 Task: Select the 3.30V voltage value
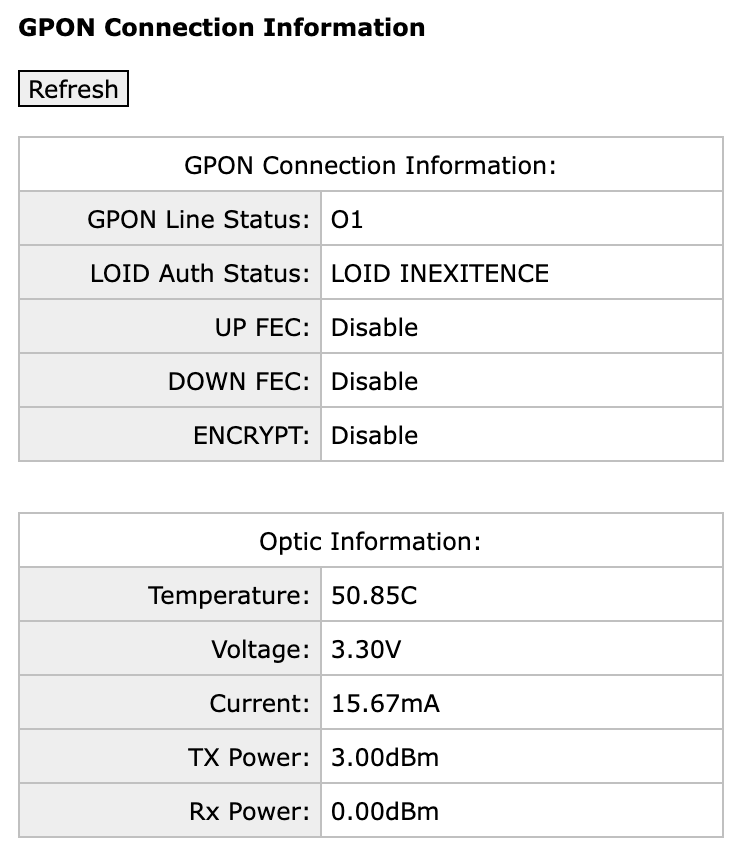pyautogui.click(x=366, y=649)
